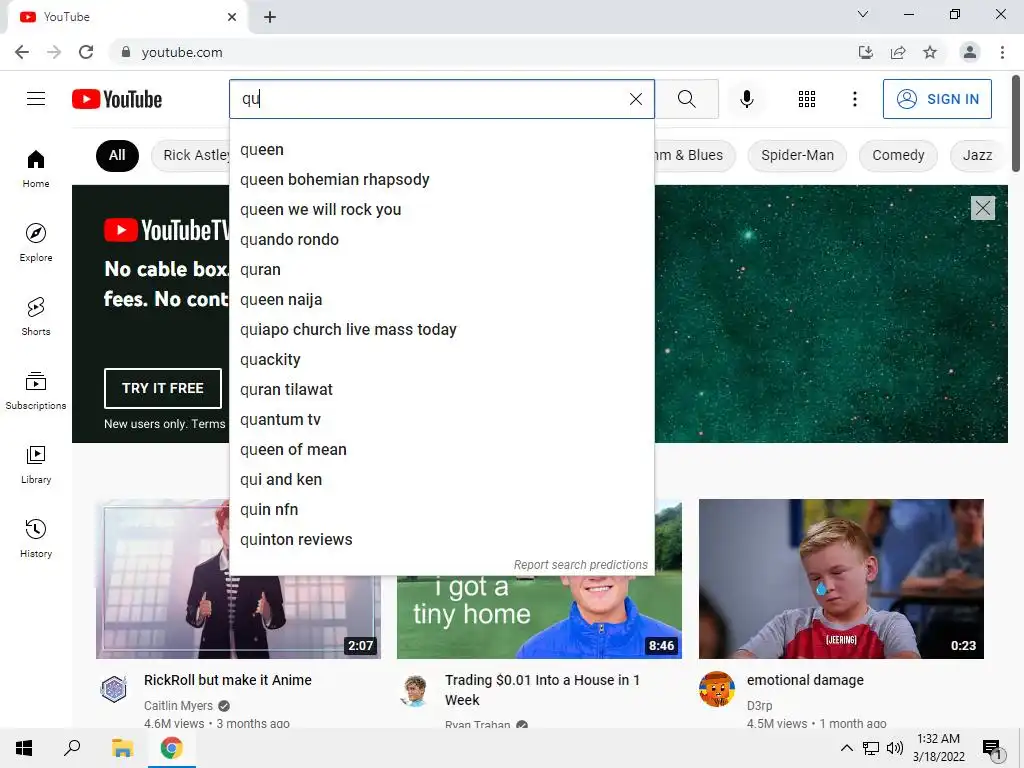
Task: Click the magnifier search button
Action: pos(686,99)
